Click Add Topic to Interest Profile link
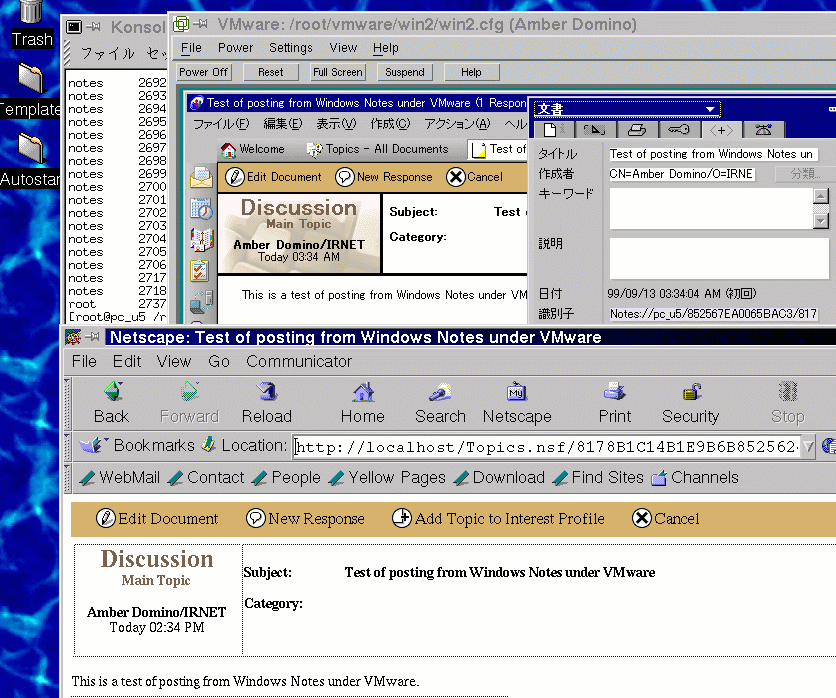This screenshot has width=836, height=698. tap(499, 518)
